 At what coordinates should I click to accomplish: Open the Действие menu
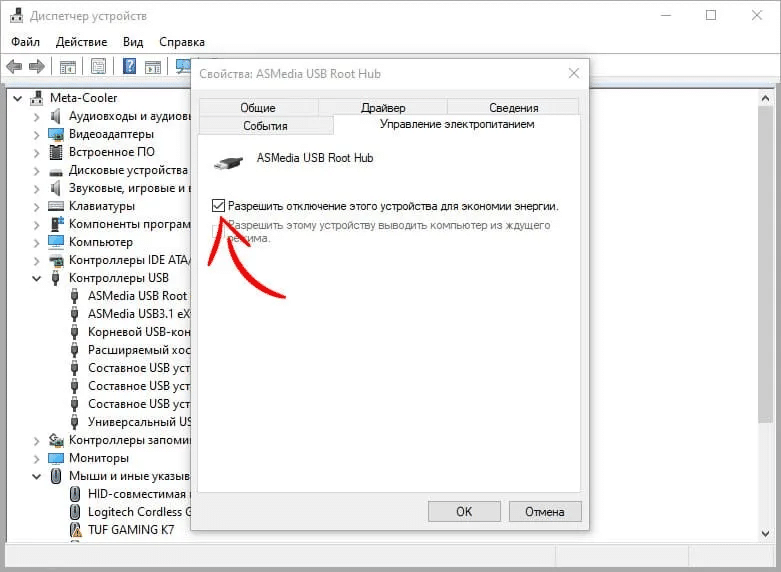(x=81, y=42)
